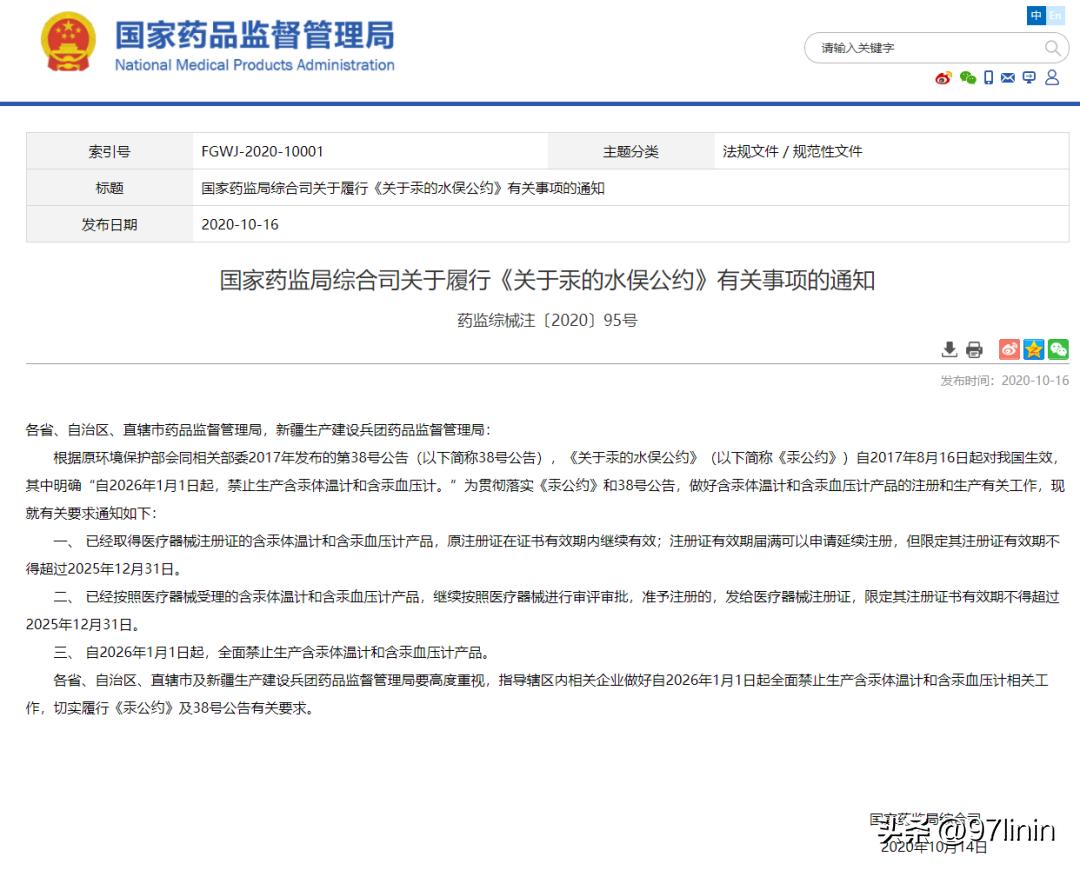
Task: Share the article to Qzone star icon
Action: coord(1033,350)
